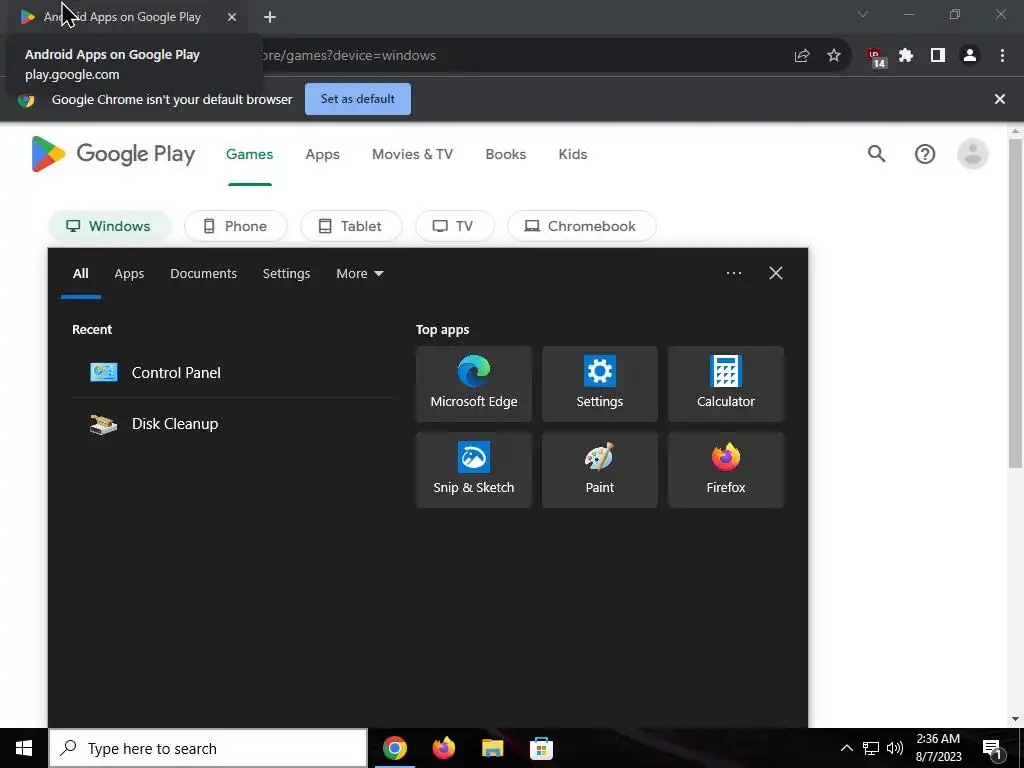Close the Windows search panel
The height and width of the screenshot is (768, 1024).
776,273
